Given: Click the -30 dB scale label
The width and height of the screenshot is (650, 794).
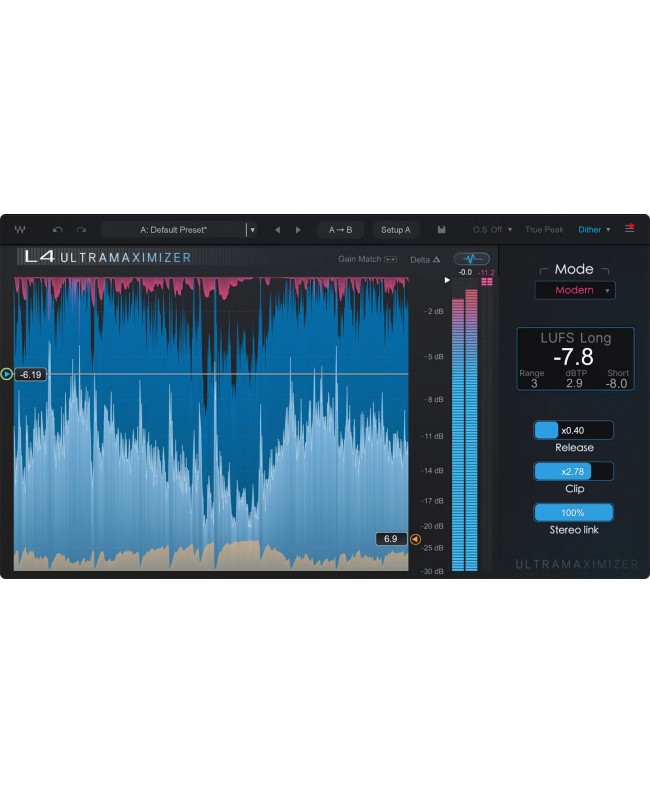Looking at the screenshot, I should [x=432, y=571].
